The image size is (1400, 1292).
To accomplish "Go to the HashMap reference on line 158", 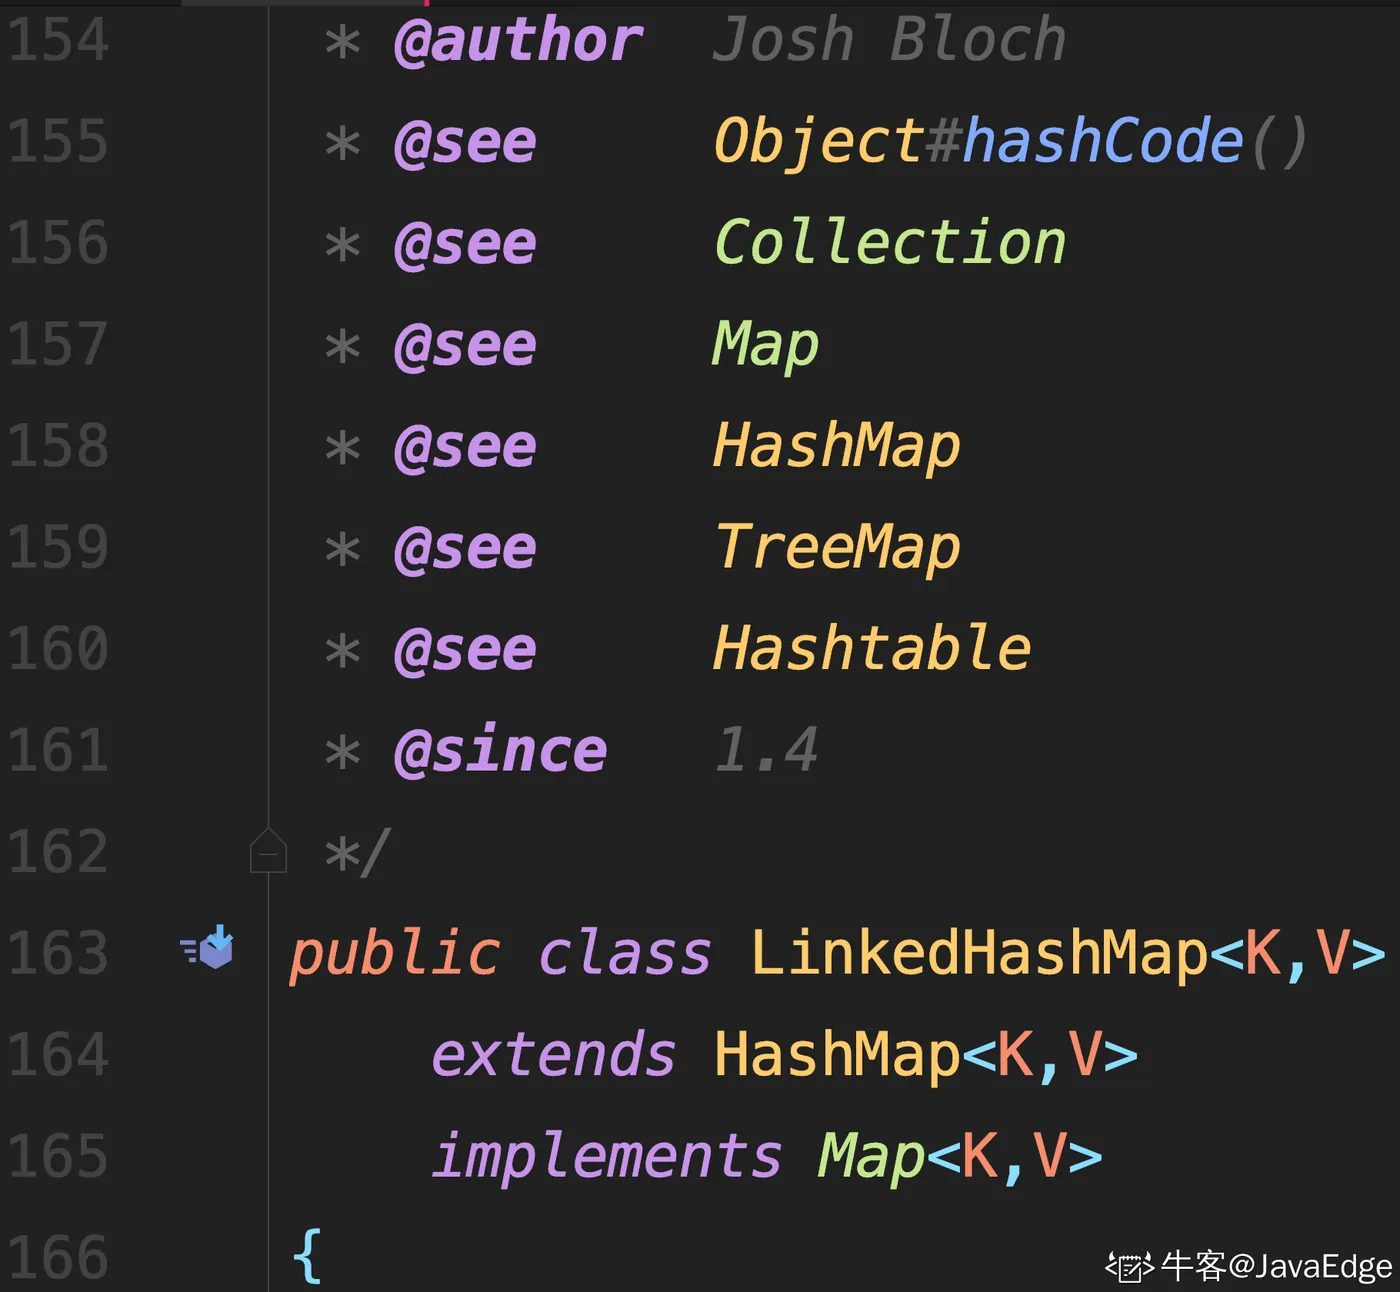I will pyautogui.click(x=837, y=447).
